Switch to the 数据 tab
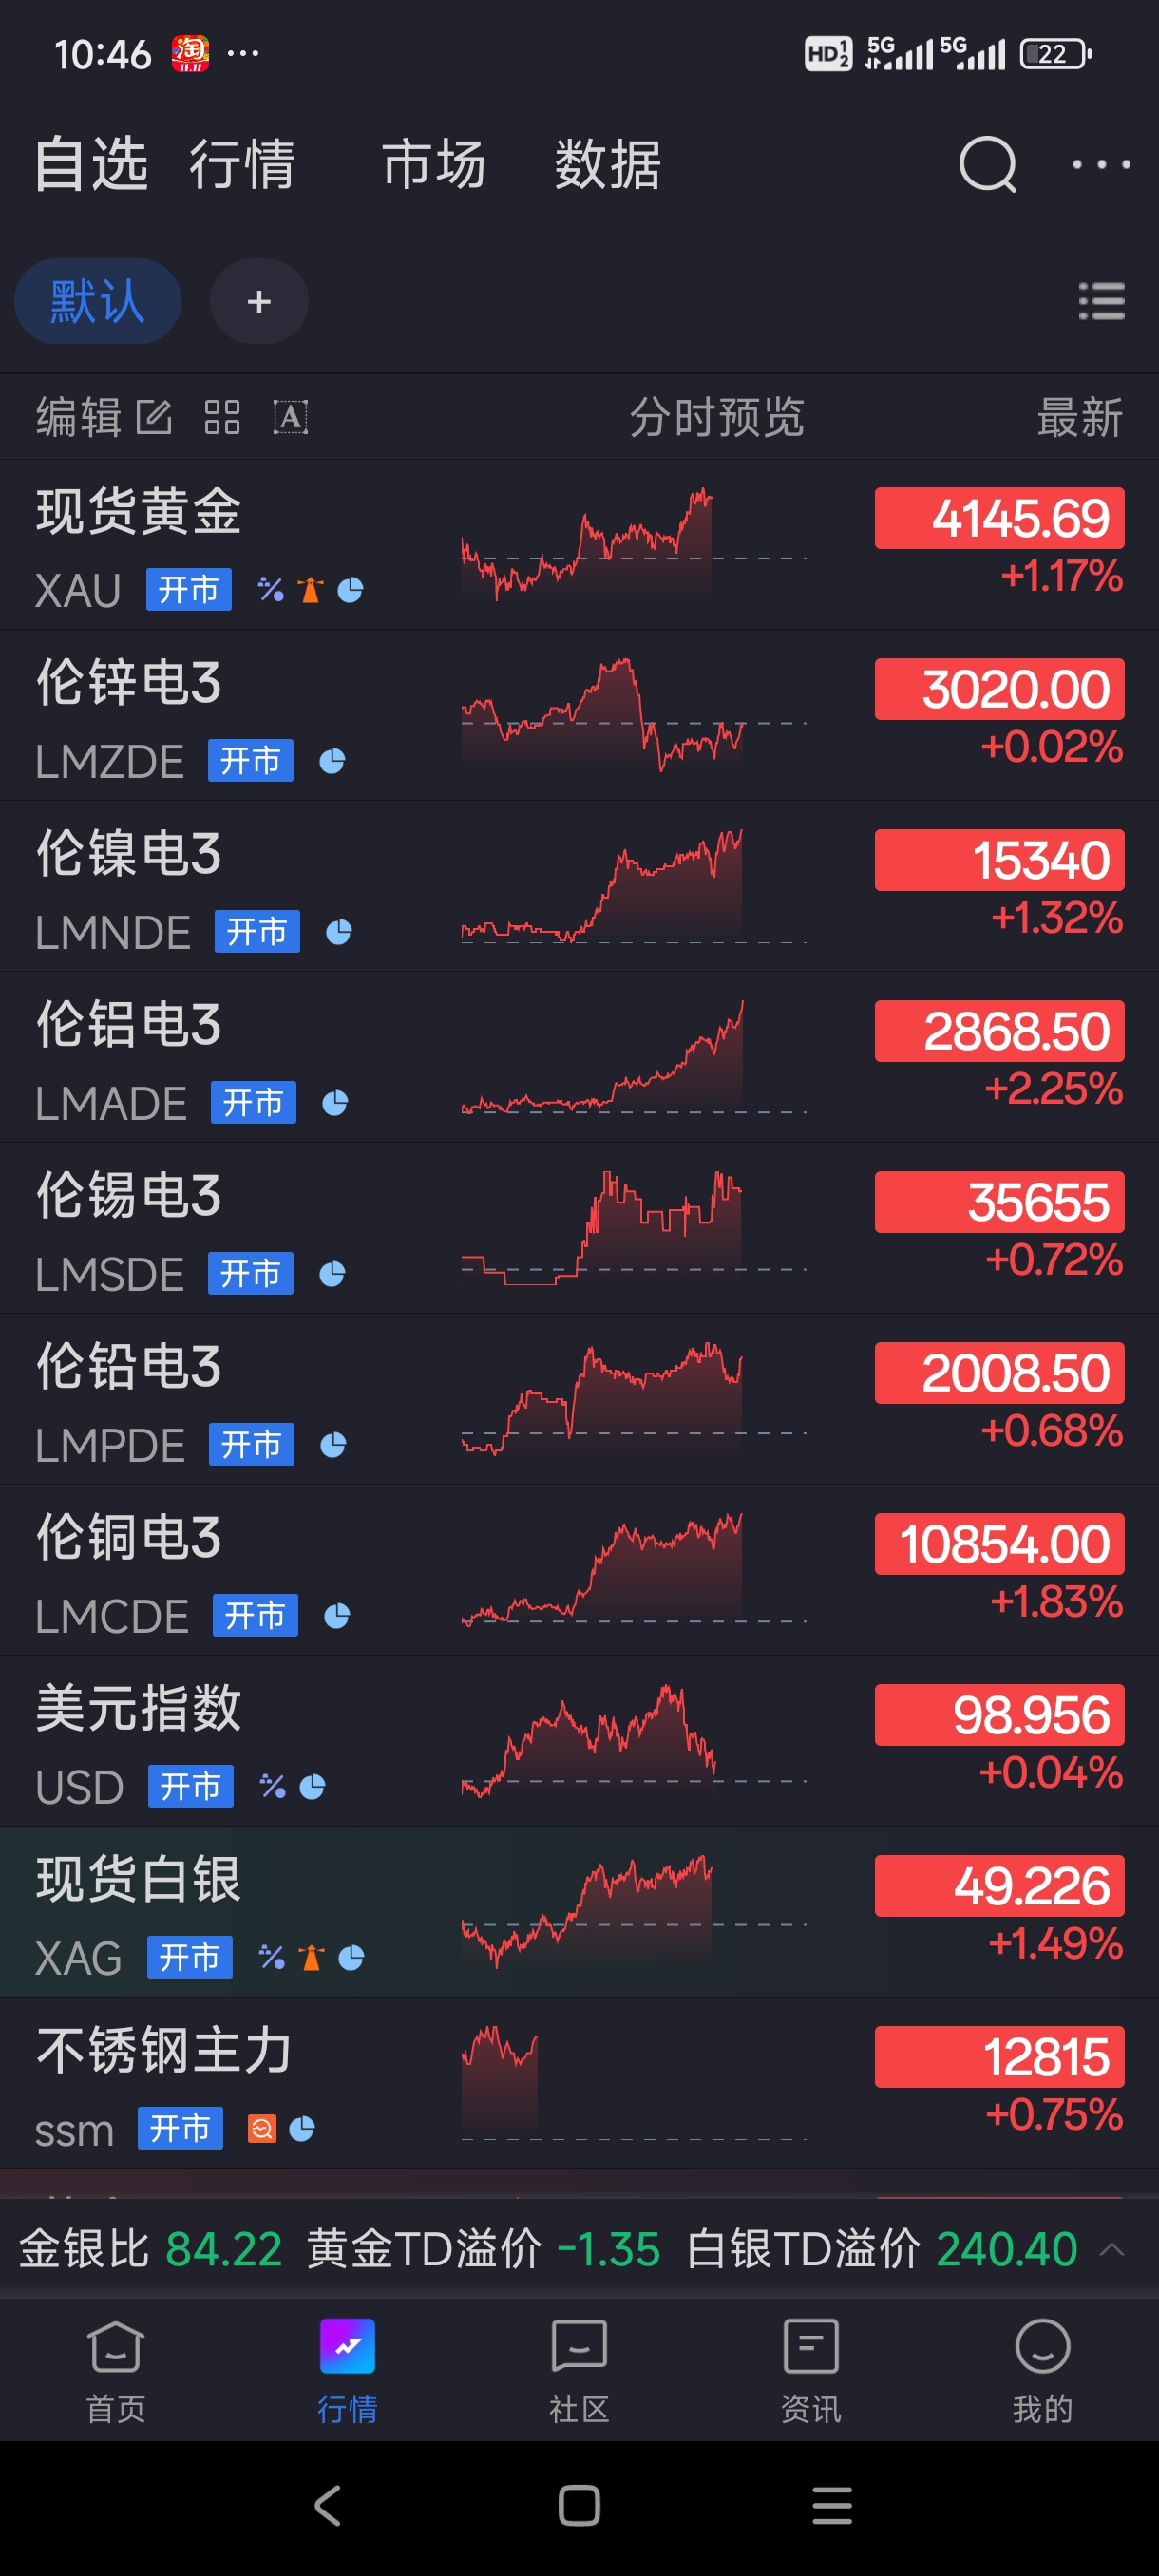Screen dimensions: 1159x2576 point(607,164)
